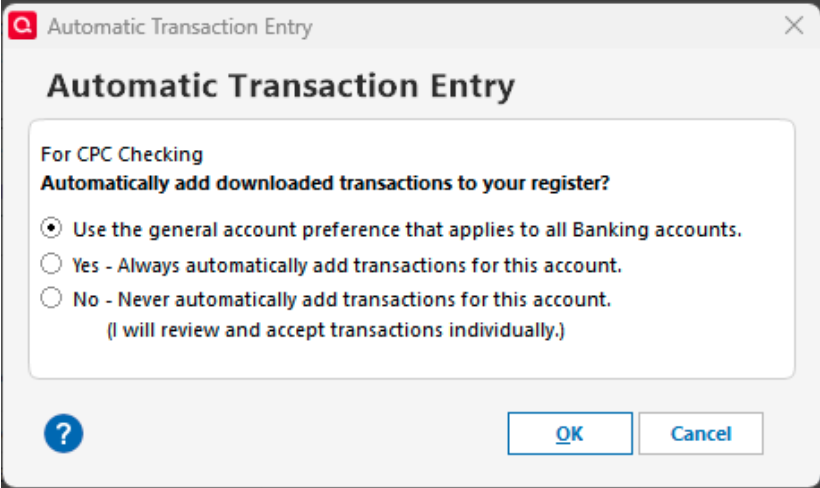Image resolution: width=820 pixels, height=488 pixels.
Task: Choose the 'Yes - Always' radio button
Action: click(x=50, y=264)
